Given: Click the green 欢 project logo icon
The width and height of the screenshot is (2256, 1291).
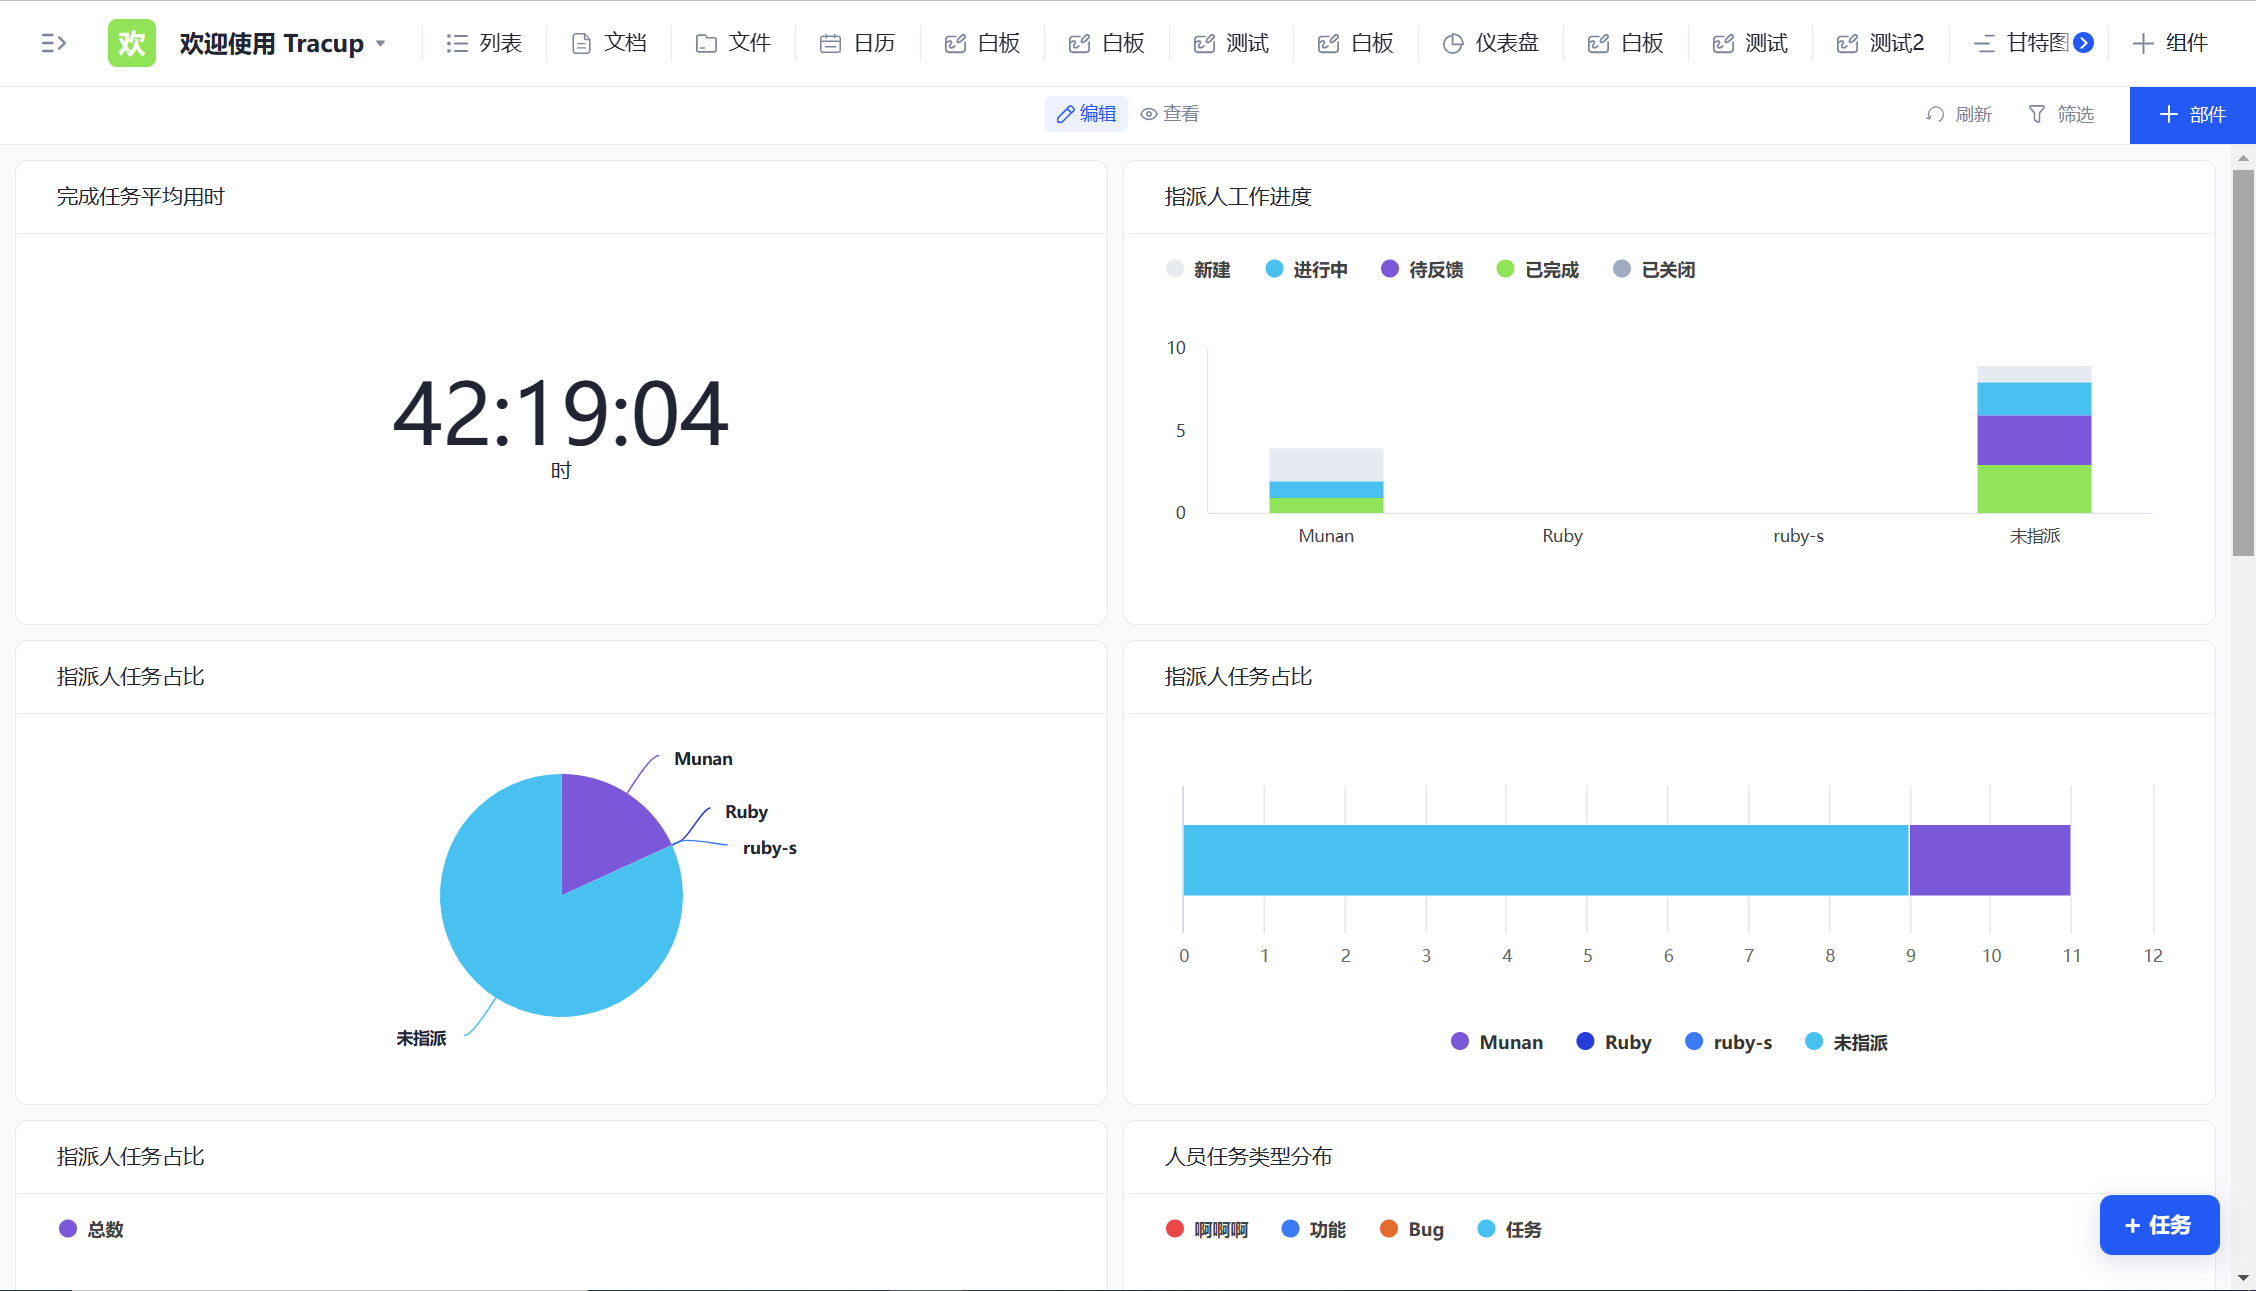Looking at the screenshot, I should click(132, 43).
